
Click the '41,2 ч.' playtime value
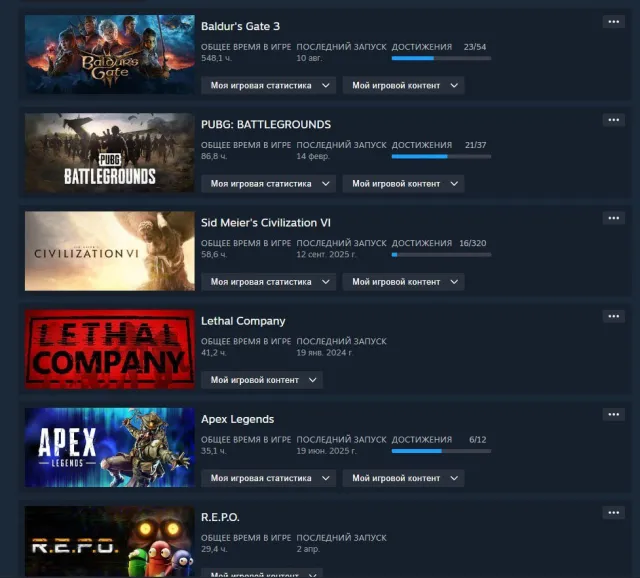[213, 353]
